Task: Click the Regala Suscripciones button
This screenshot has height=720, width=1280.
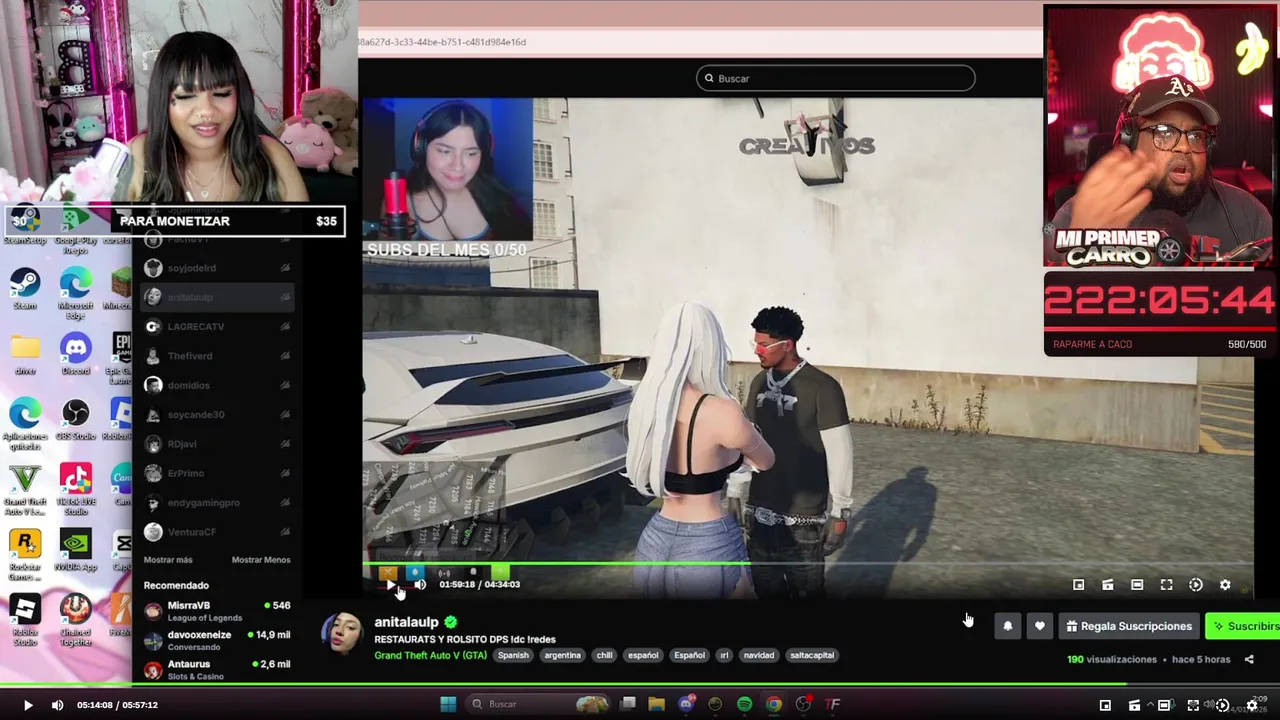Action: (1129, 626)
